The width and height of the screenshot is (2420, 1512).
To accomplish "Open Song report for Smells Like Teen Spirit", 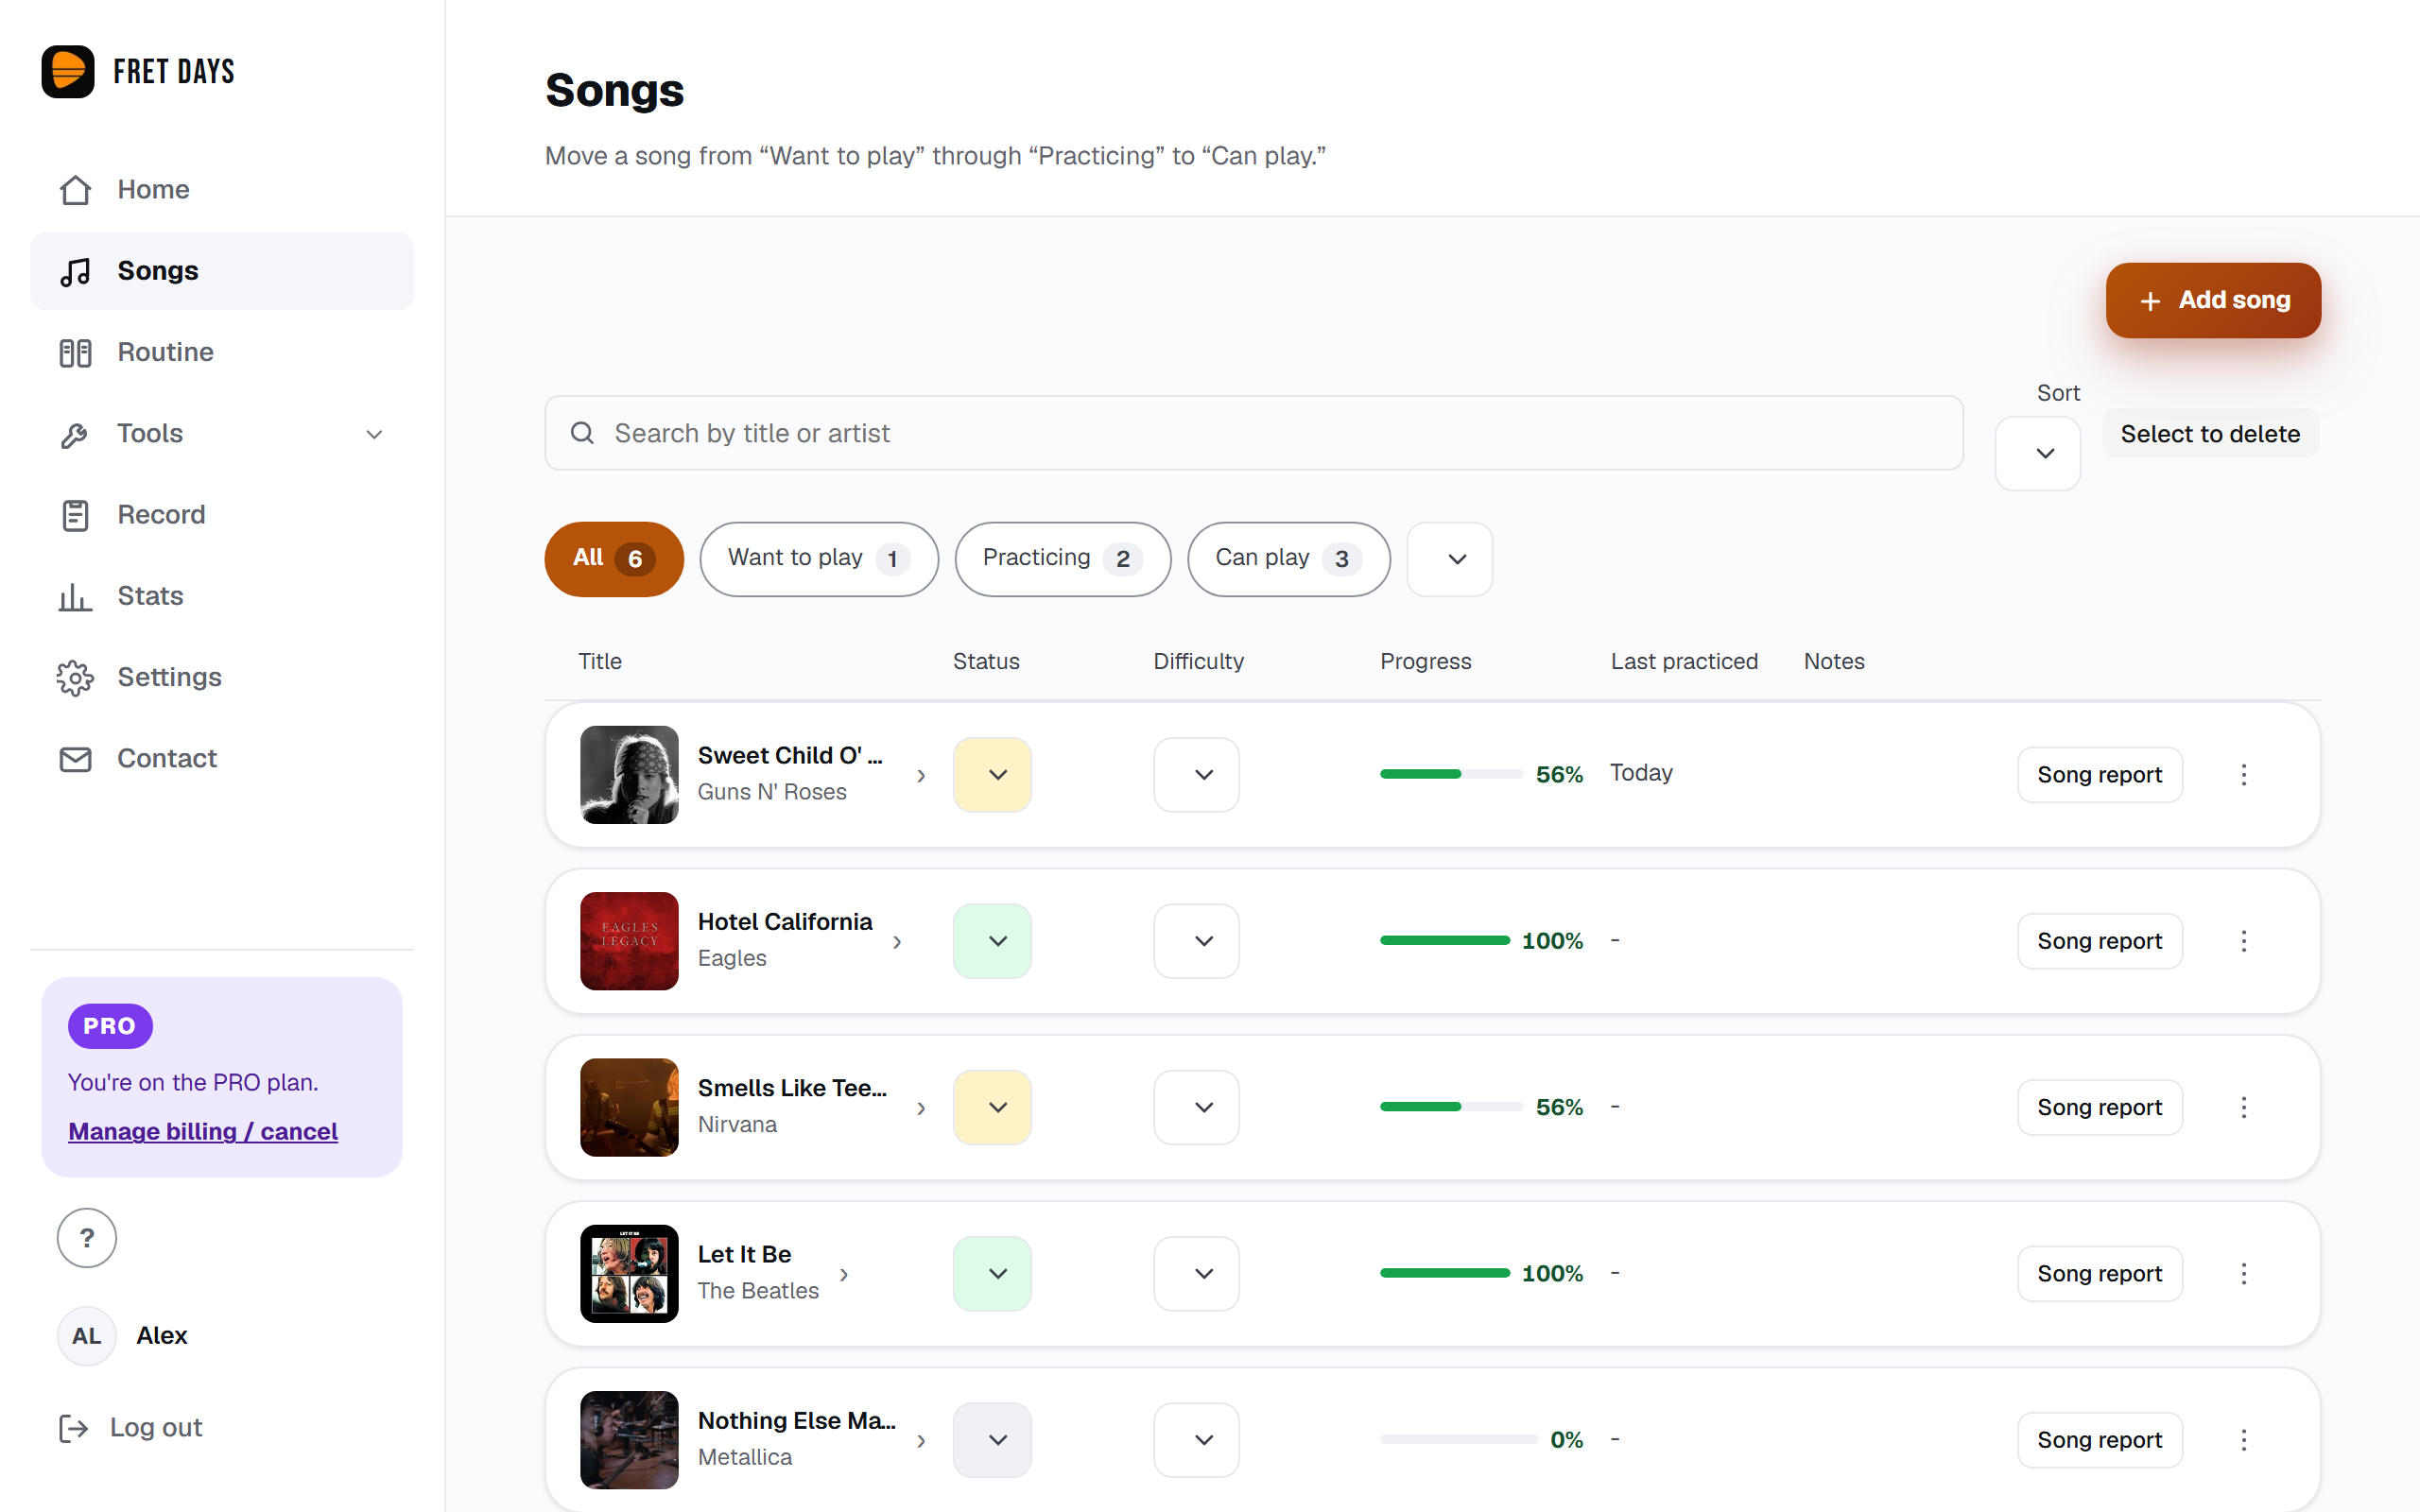I will [x=2099, y=1107].
